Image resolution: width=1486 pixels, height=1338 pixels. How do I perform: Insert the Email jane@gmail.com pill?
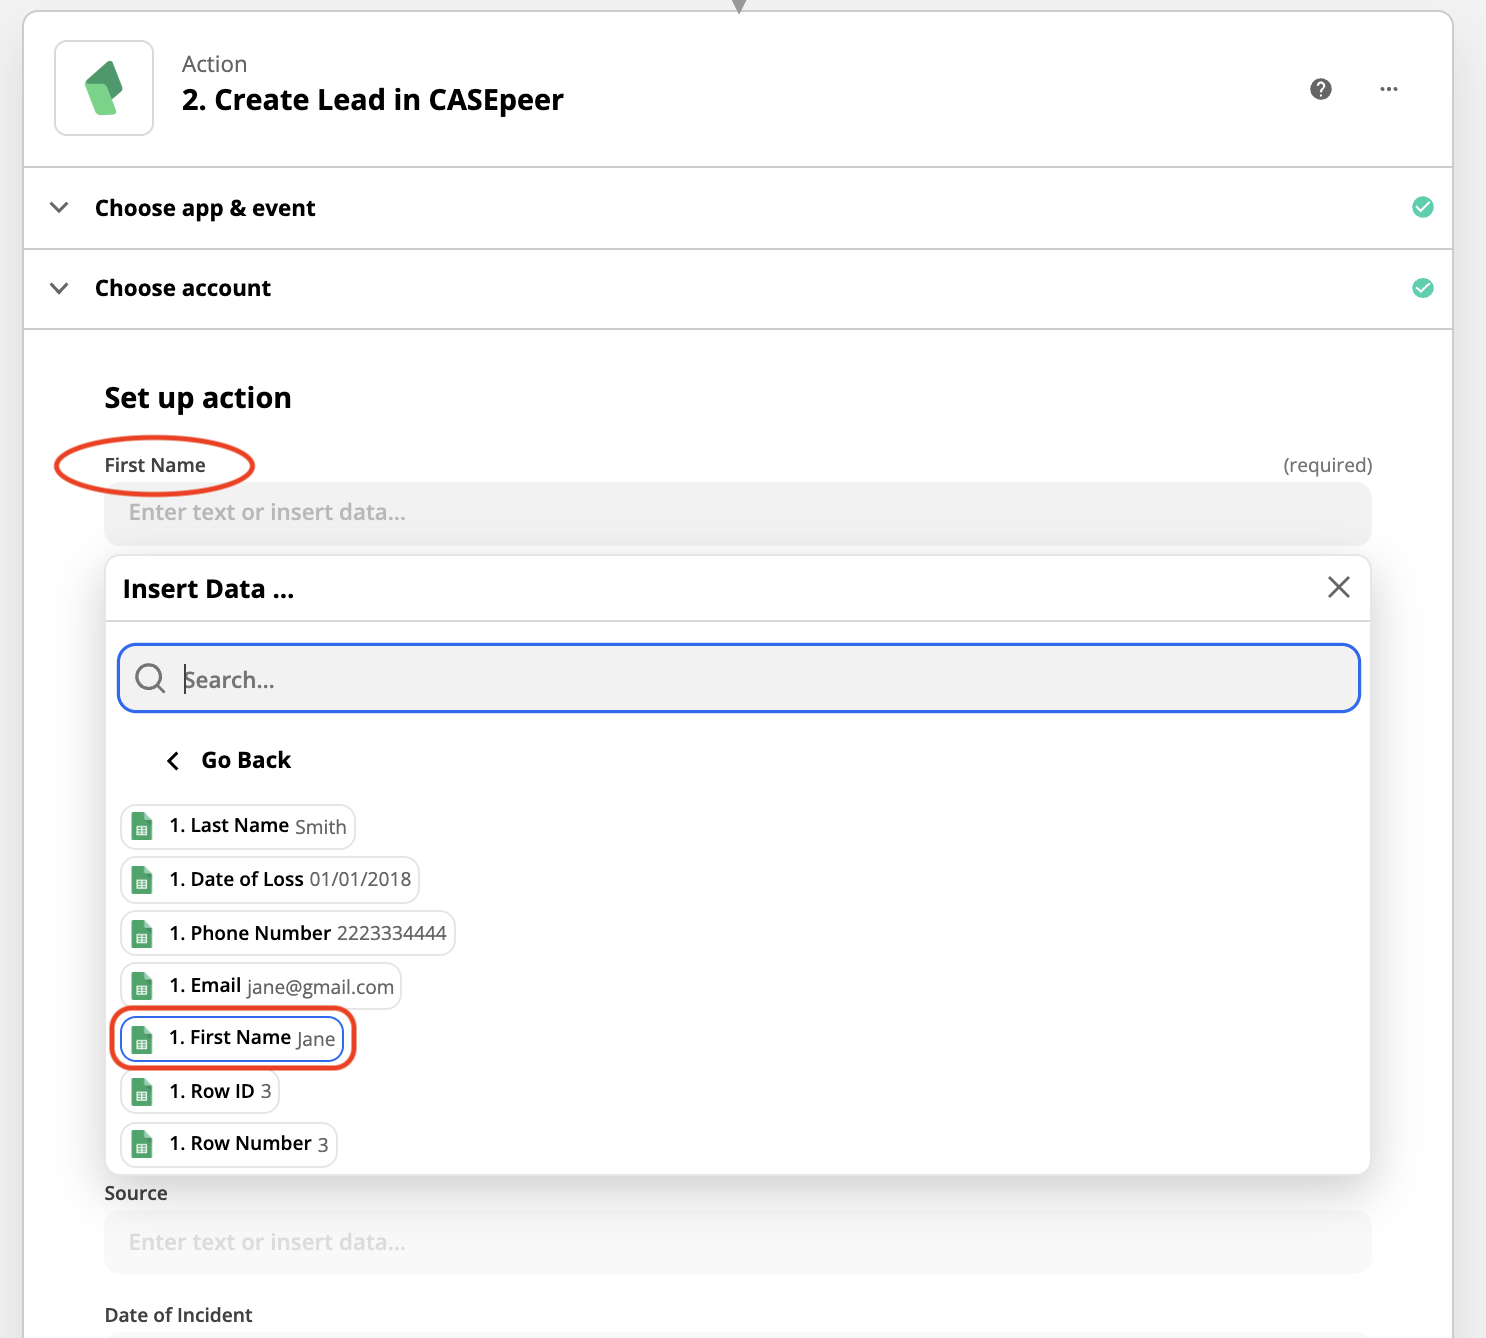tap(261, 986)
